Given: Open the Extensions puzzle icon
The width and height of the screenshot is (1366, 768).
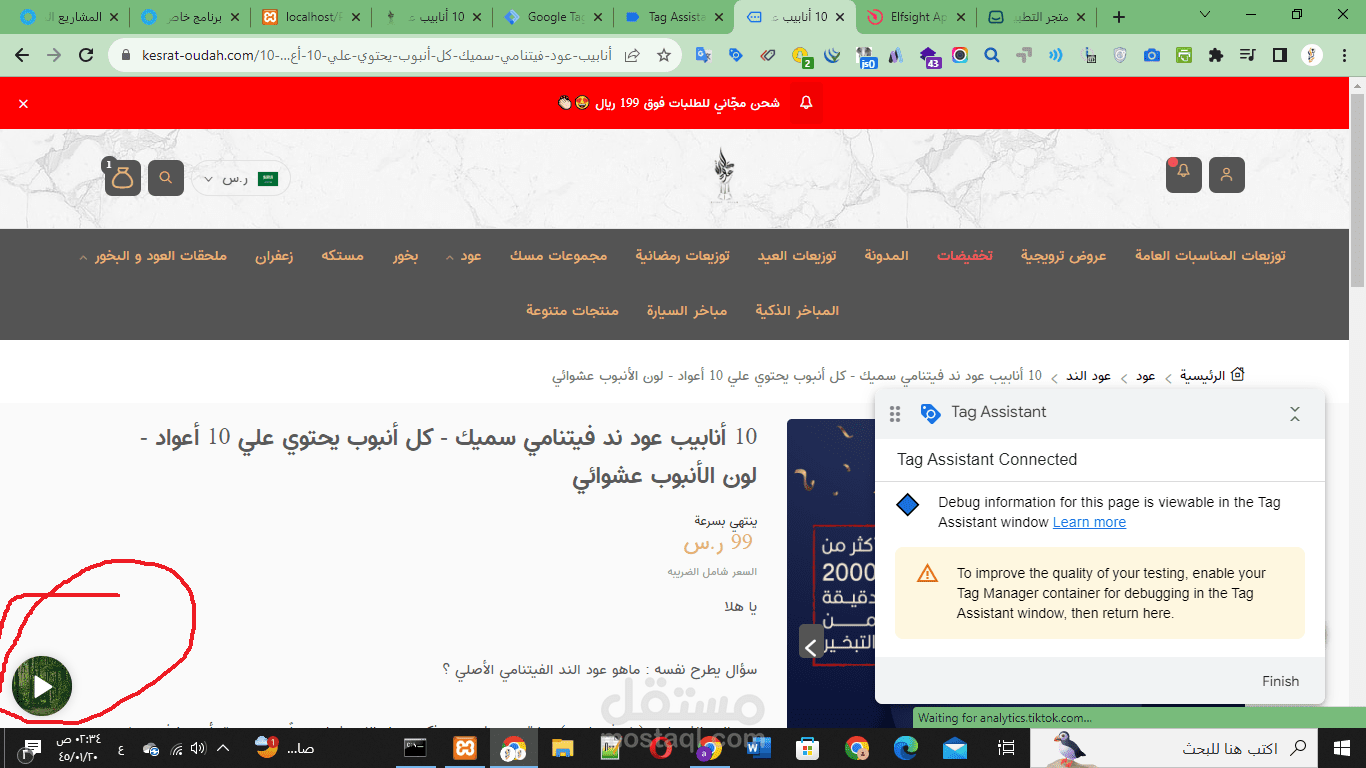Looking at the screenshot, I should click(1216, 56).
